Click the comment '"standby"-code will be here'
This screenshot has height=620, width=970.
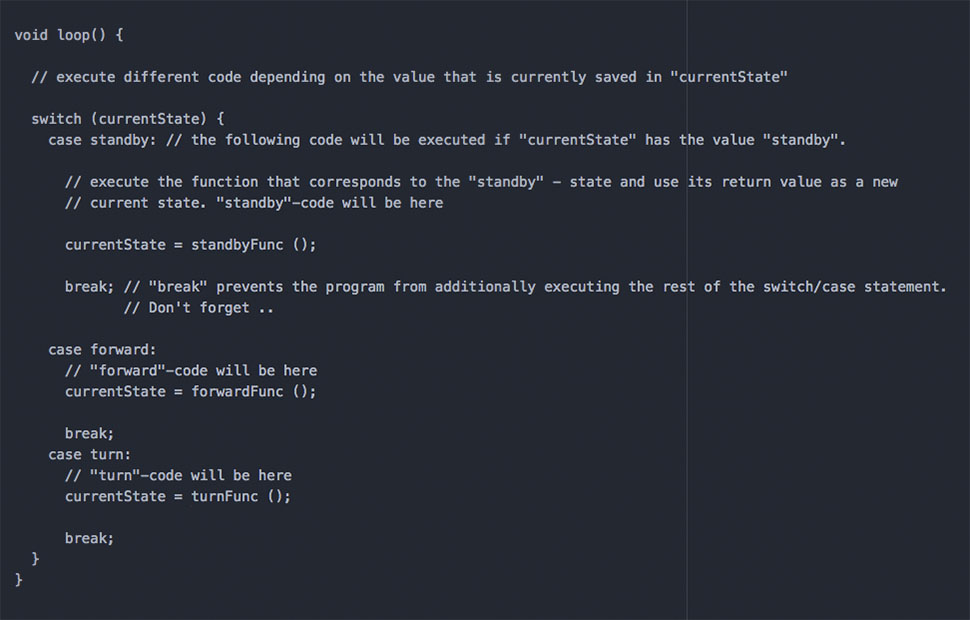click(329, 204)
